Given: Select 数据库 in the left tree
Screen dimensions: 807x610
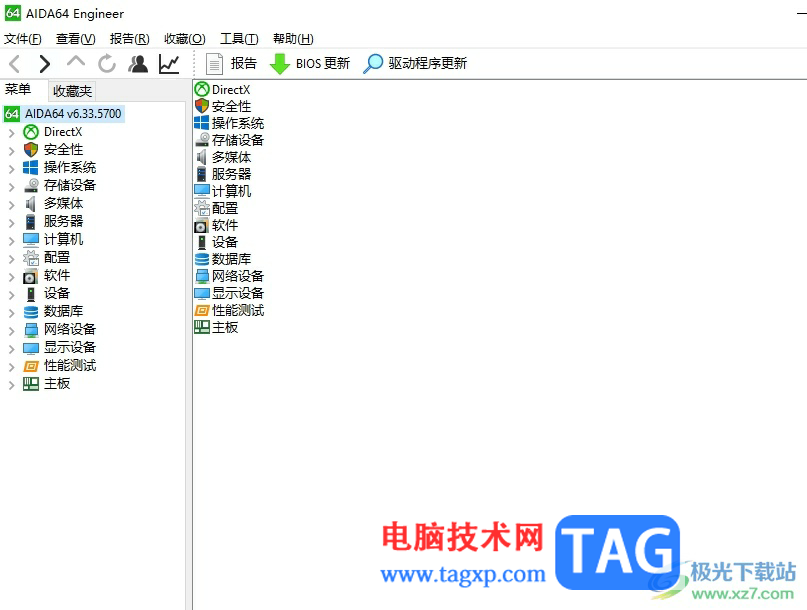Looking at the screenshot, I should pos(63,311).
